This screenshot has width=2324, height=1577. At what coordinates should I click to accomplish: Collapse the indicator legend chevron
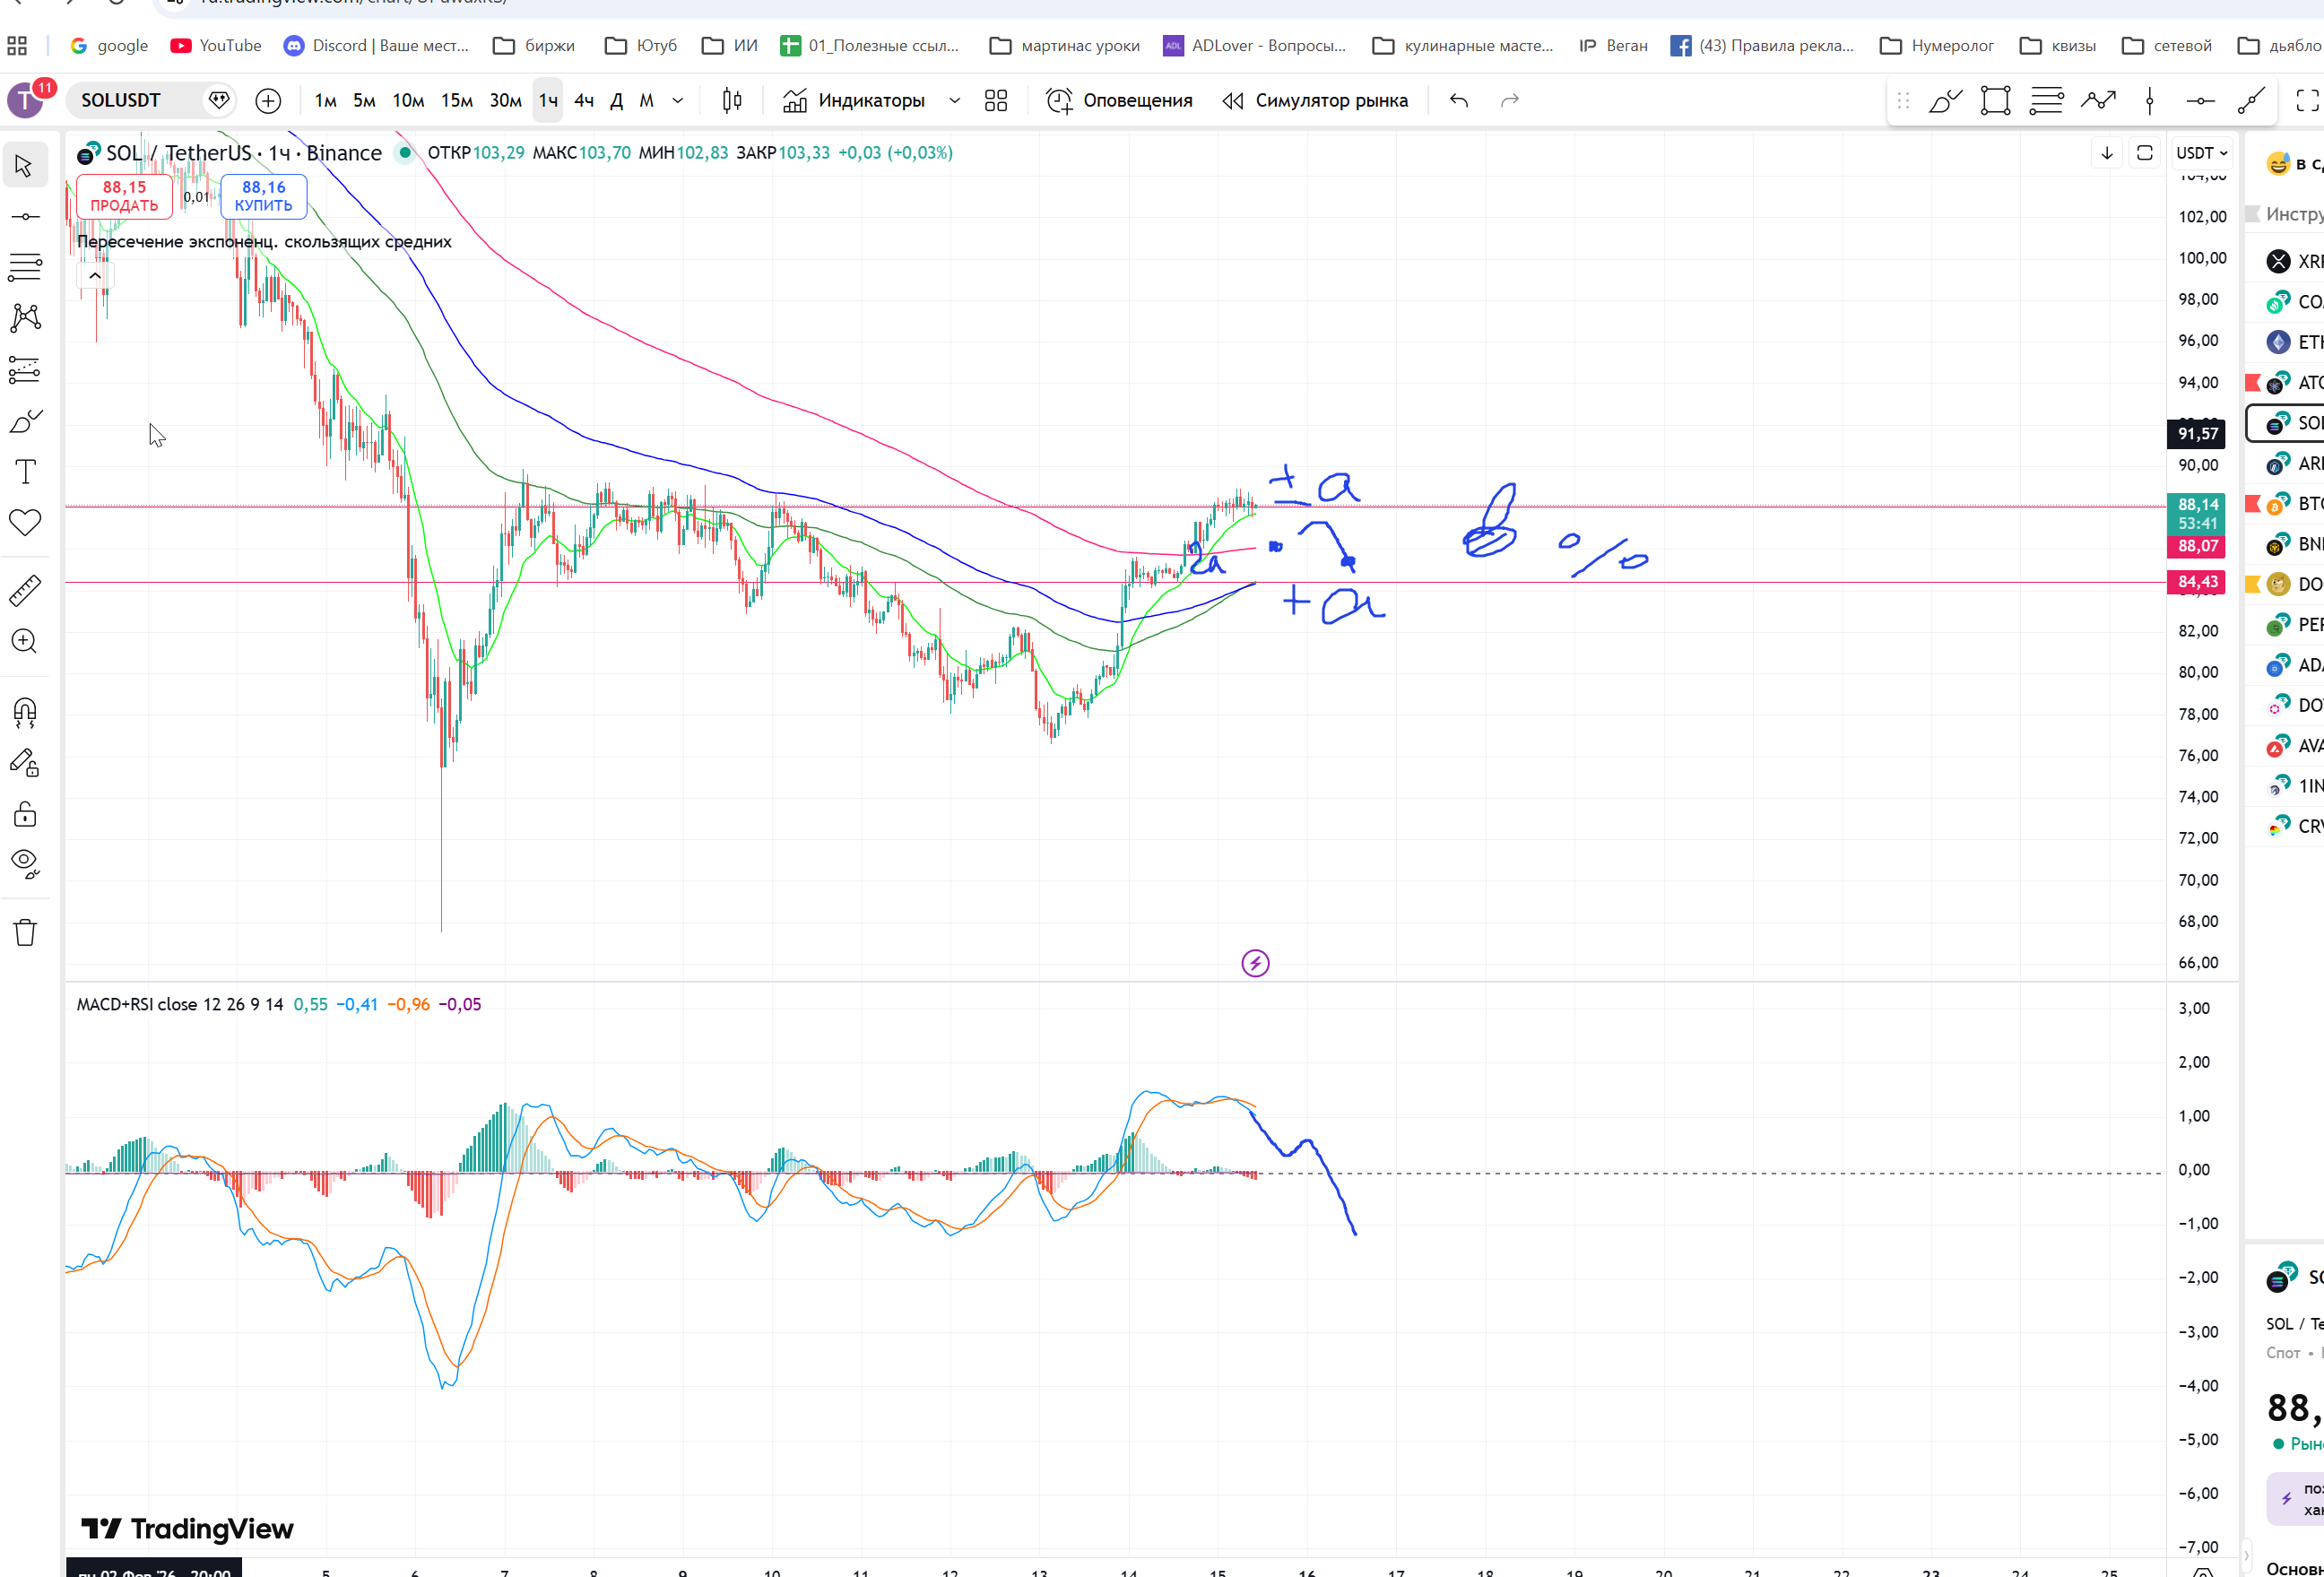point(95,276)
